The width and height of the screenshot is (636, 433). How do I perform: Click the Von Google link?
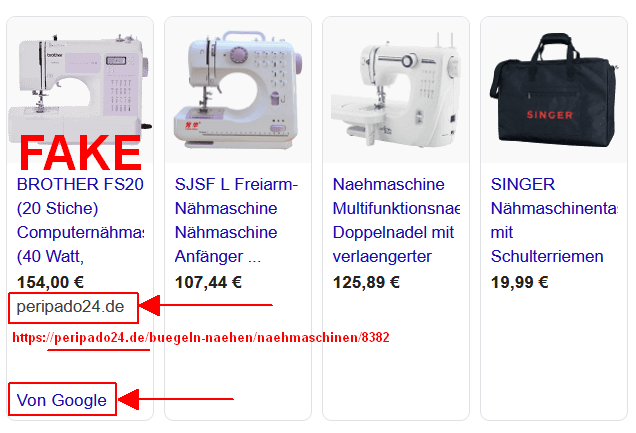(x=62, y=400)
